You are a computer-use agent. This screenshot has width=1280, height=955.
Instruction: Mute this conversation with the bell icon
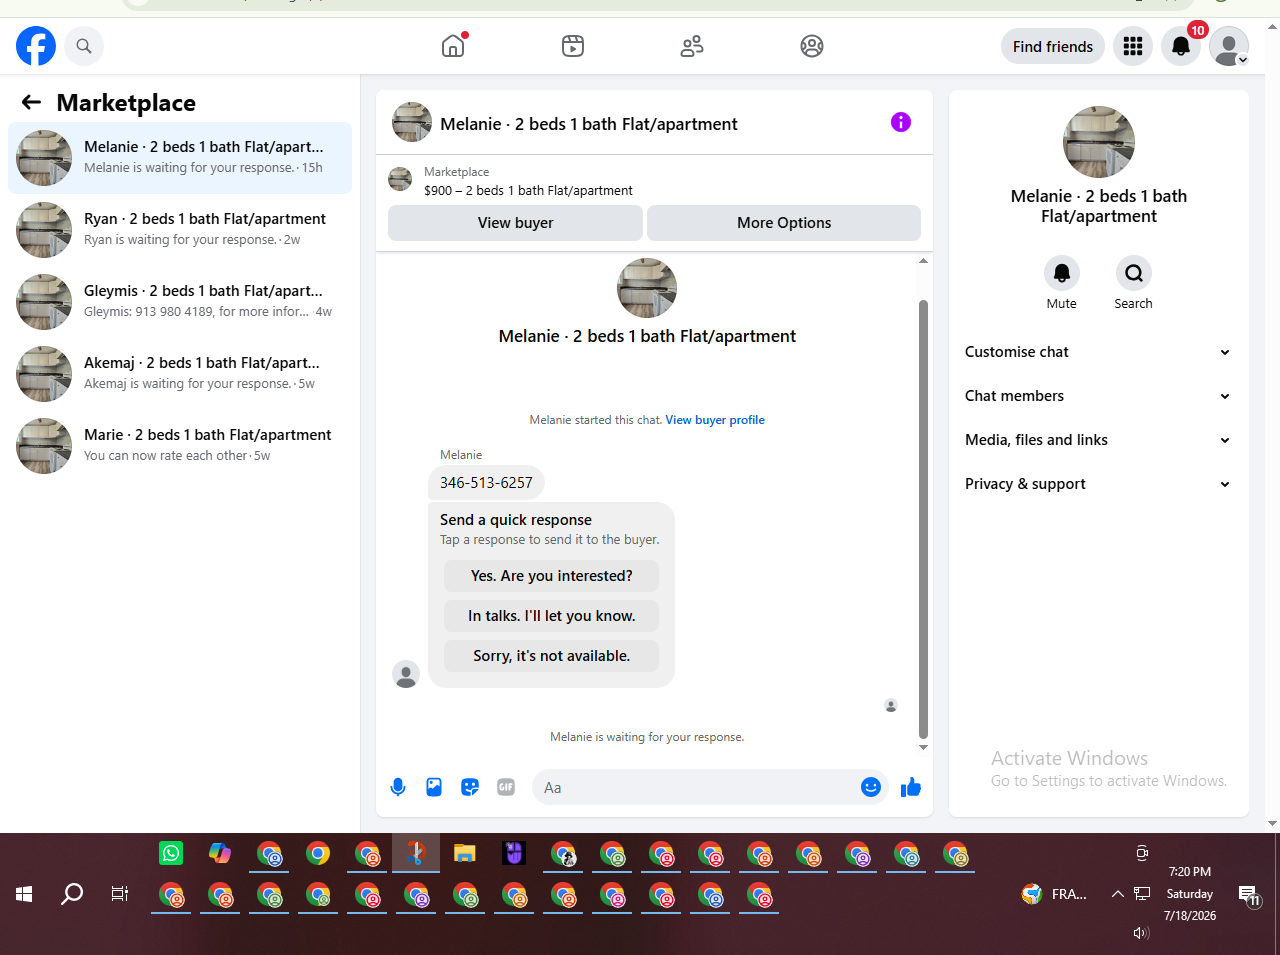(x=1062, y=273)
